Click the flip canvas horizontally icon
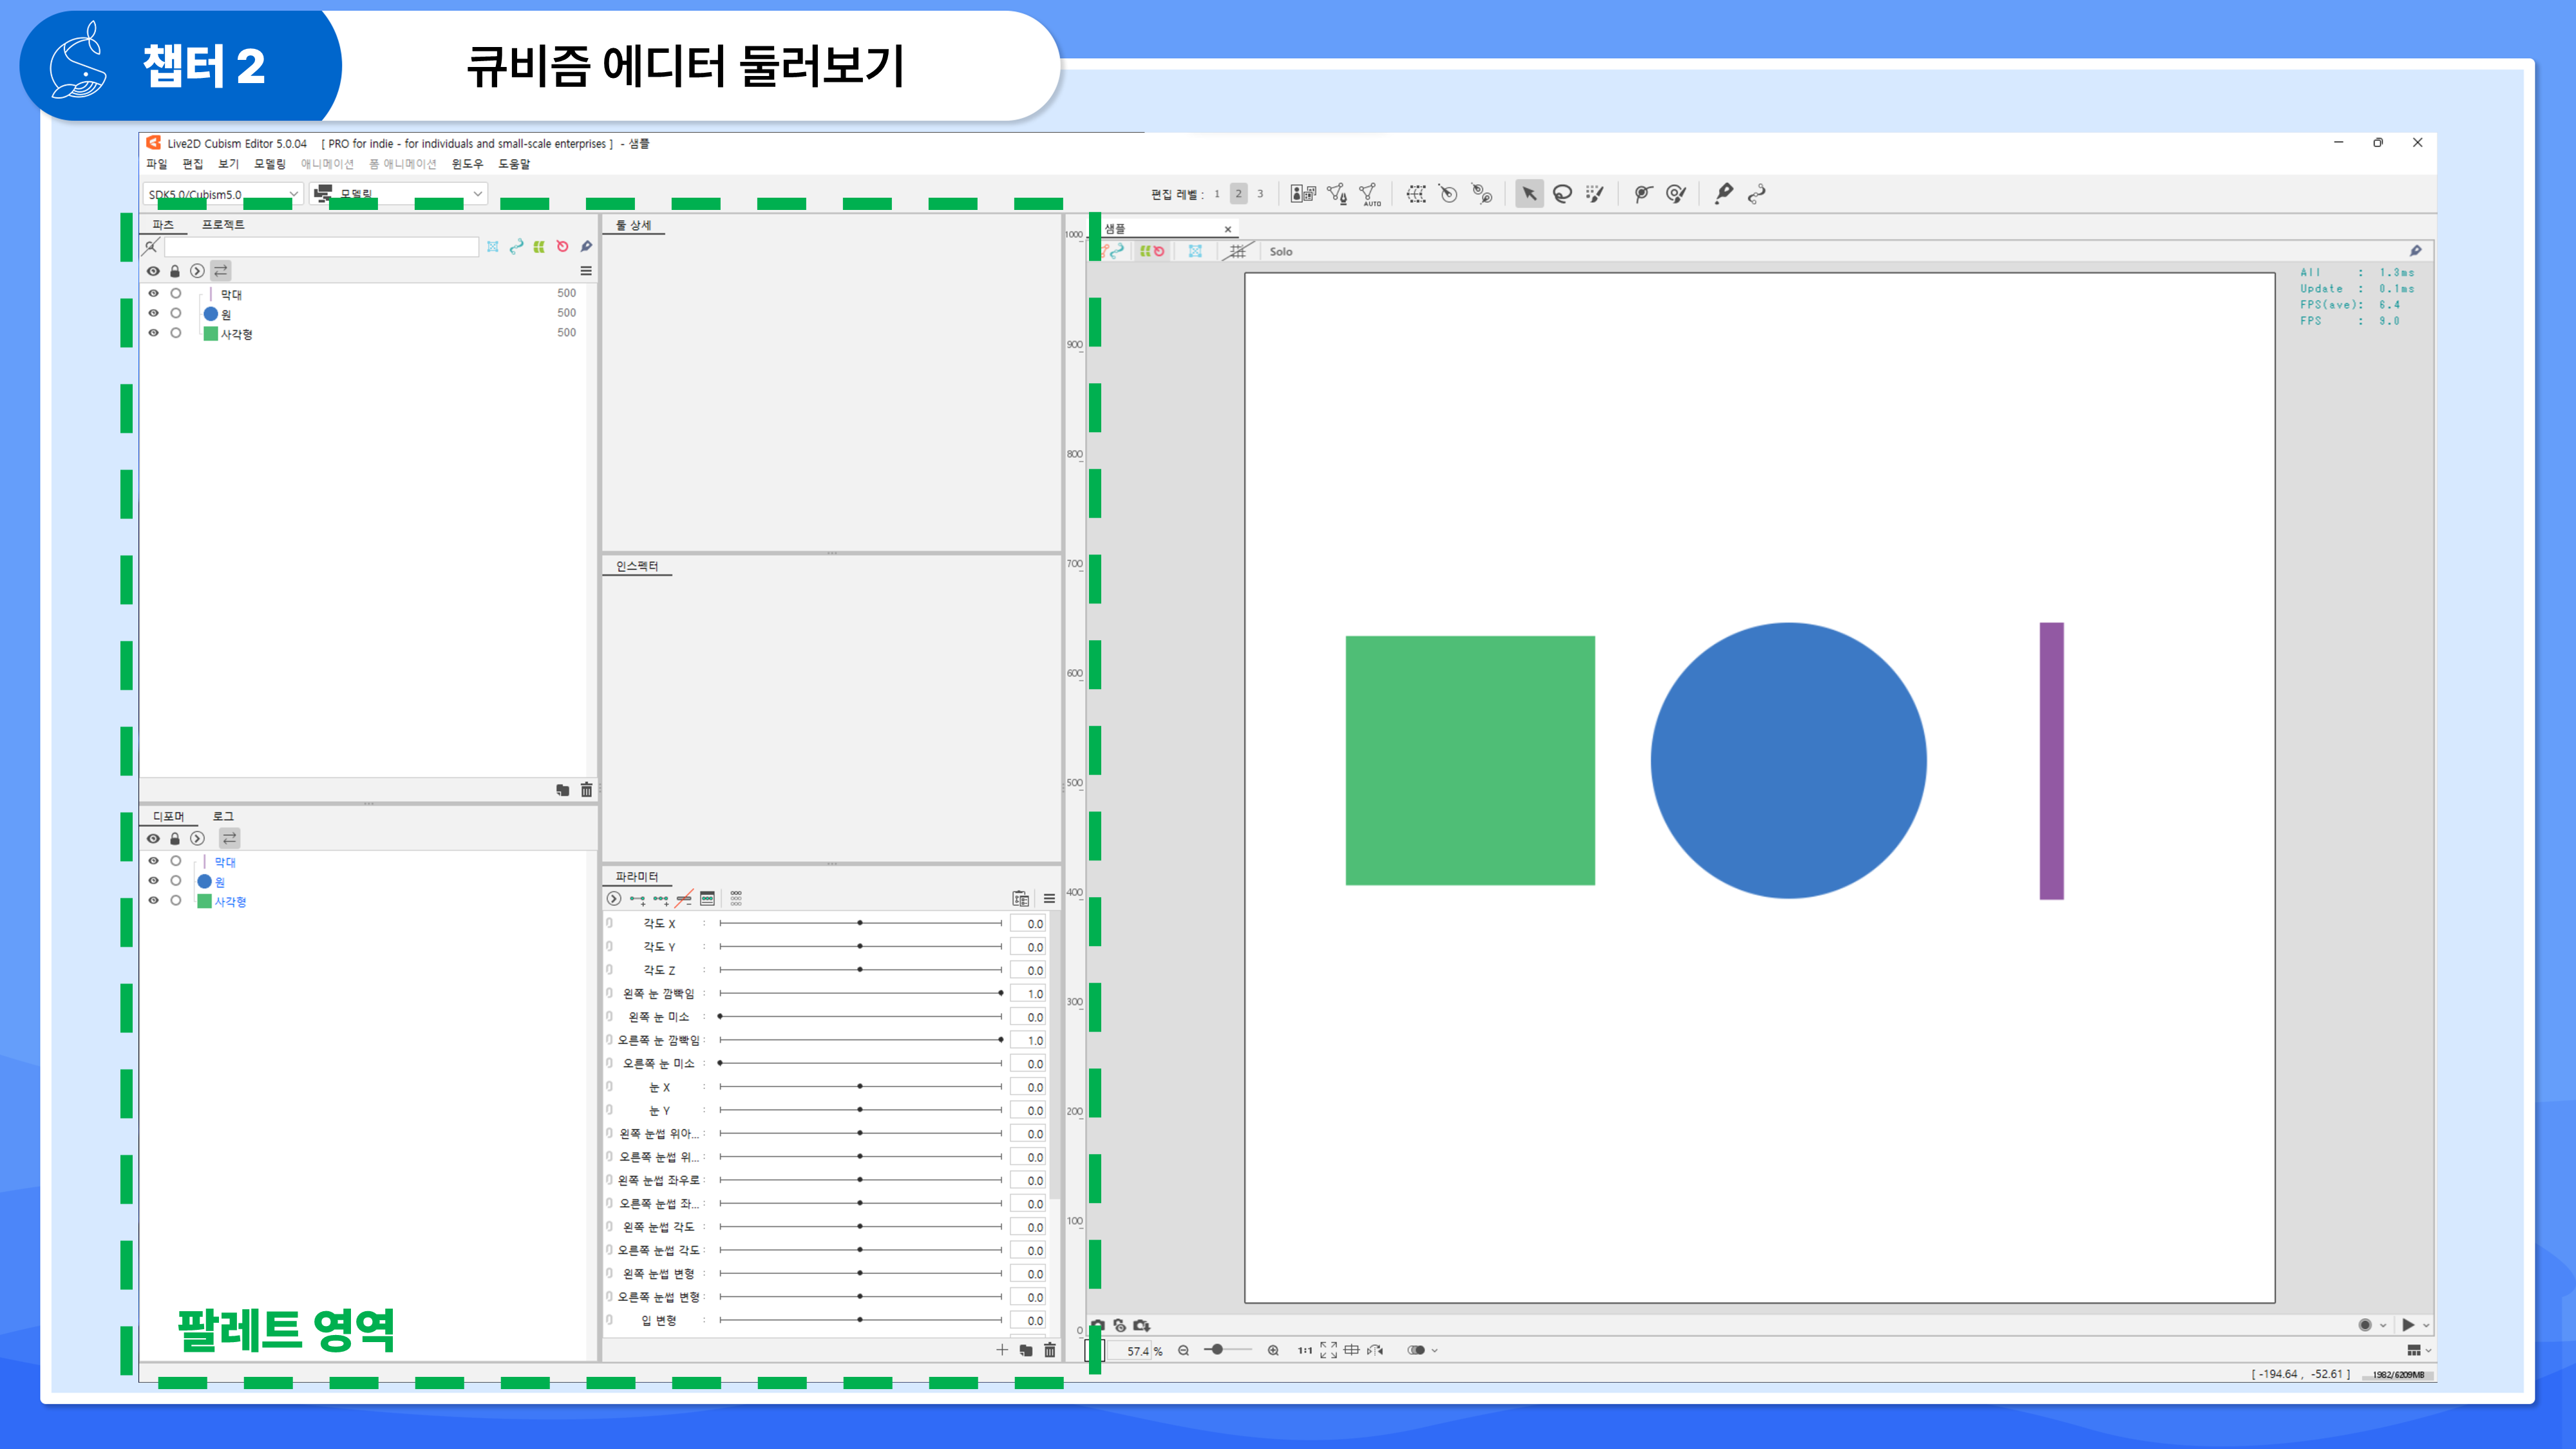Image resolution: width=2576 pixels, height=1449 pixels. 1376,1350
